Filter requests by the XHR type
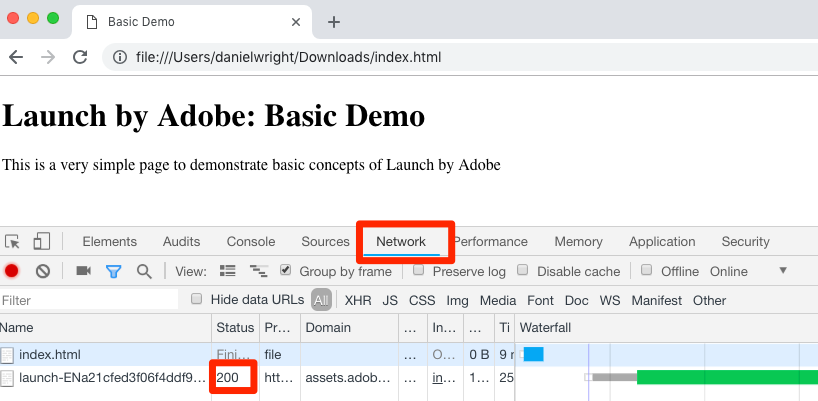818x401 pixels. point(358,300)
